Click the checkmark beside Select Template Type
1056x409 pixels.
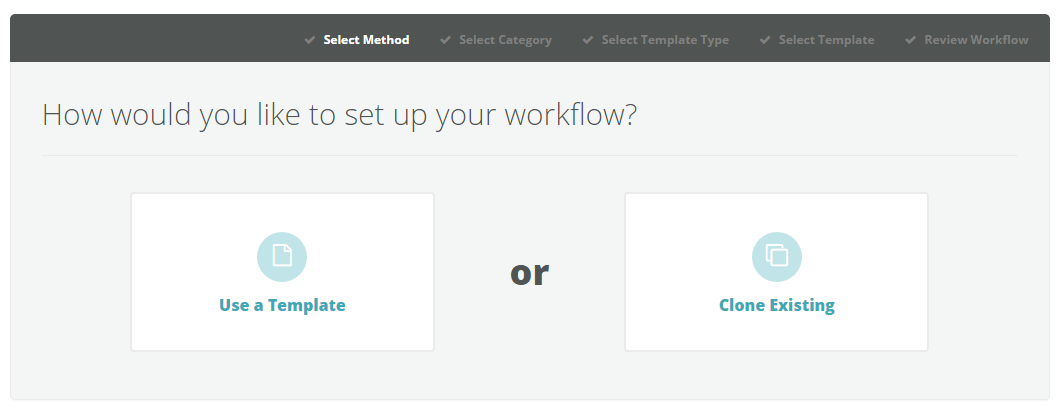[x=588, y=40]
